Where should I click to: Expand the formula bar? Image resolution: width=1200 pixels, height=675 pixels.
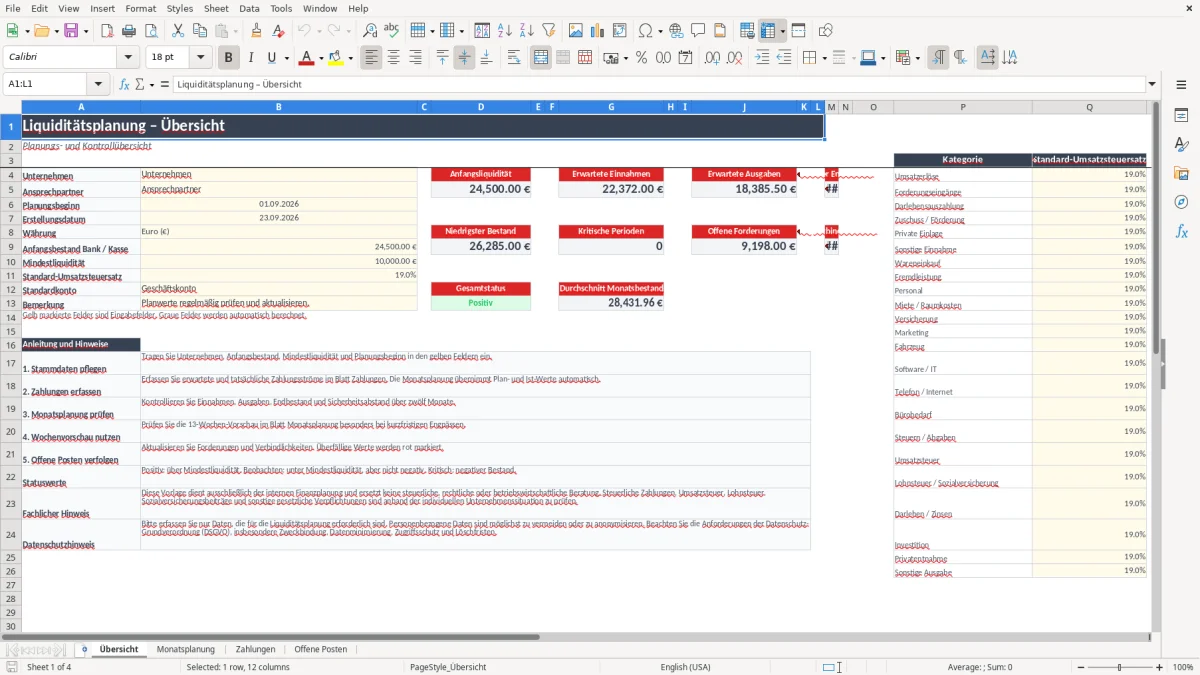pos(1152,84)
